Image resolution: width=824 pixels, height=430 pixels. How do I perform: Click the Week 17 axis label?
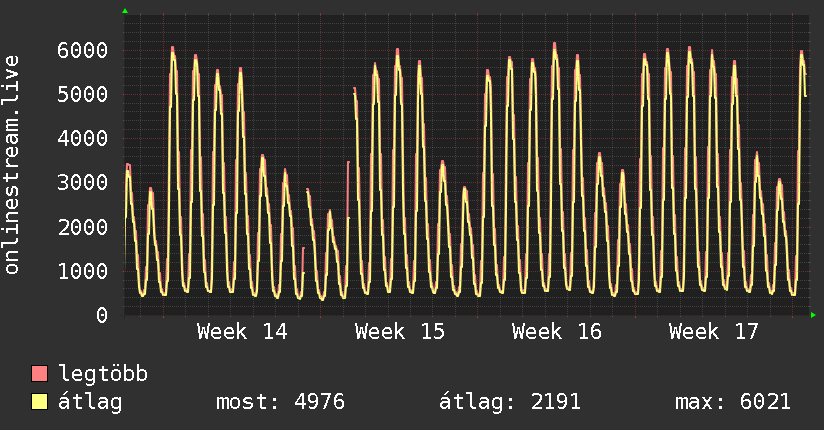[714, 332]
